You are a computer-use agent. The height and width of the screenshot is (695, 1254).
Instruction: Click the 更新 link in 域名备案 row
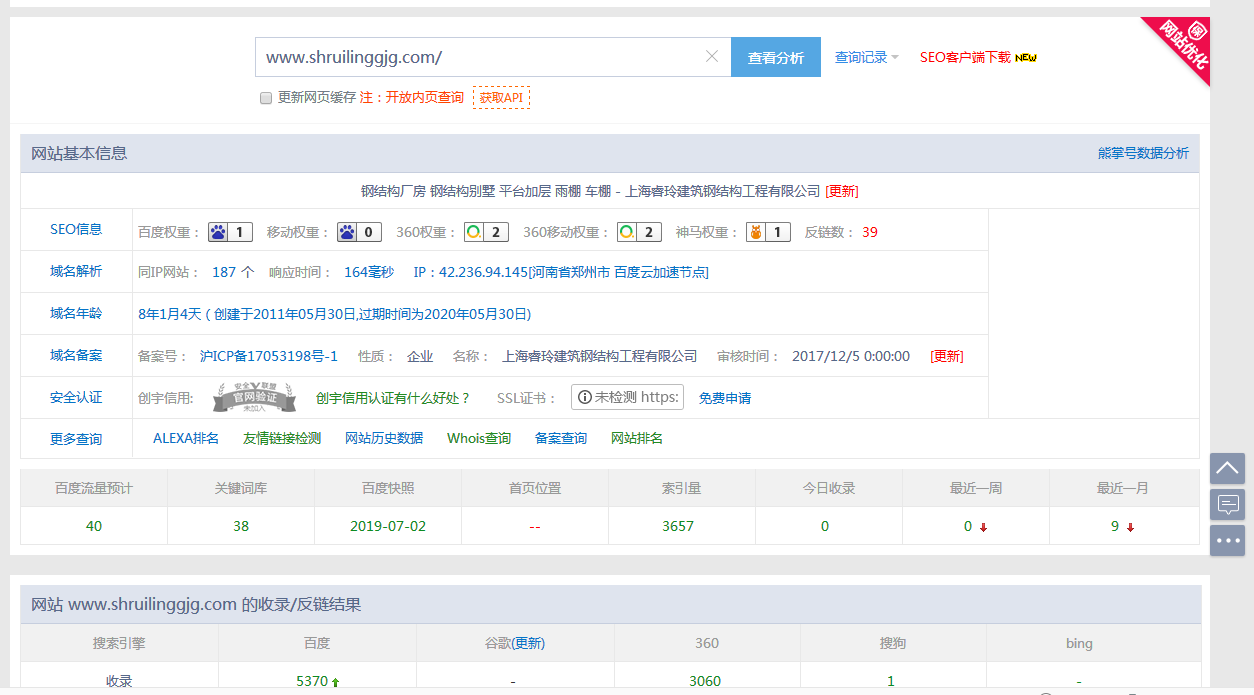click(x=947, y=356)
